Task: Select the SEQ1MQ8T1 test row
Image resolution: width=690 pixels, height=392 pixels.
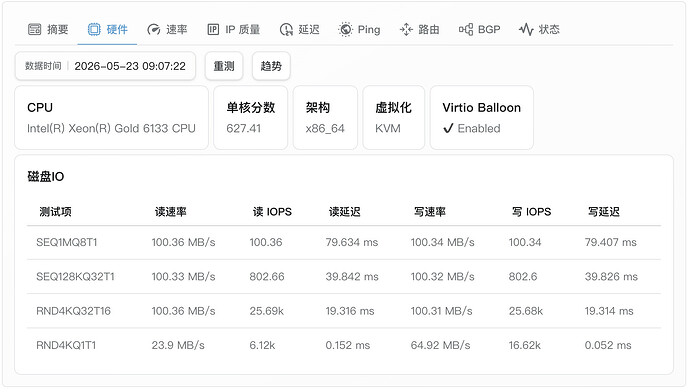Action: coord(344,242)
